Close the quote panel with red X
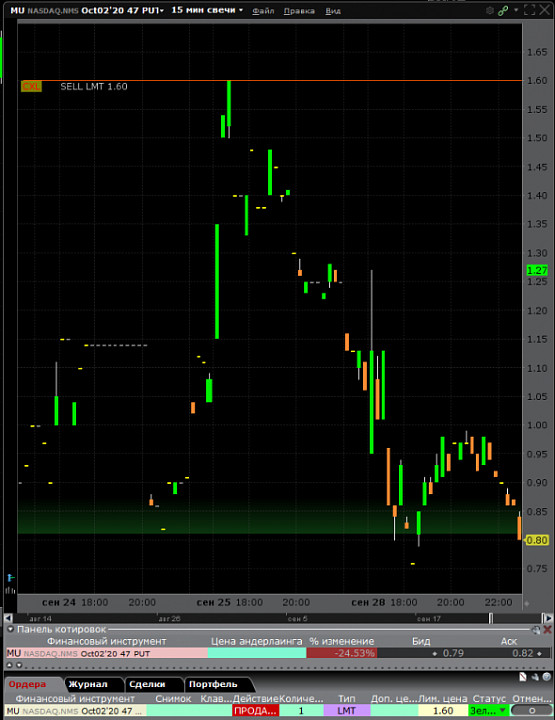This screenshot has width=555, height=720. point(547,630)
